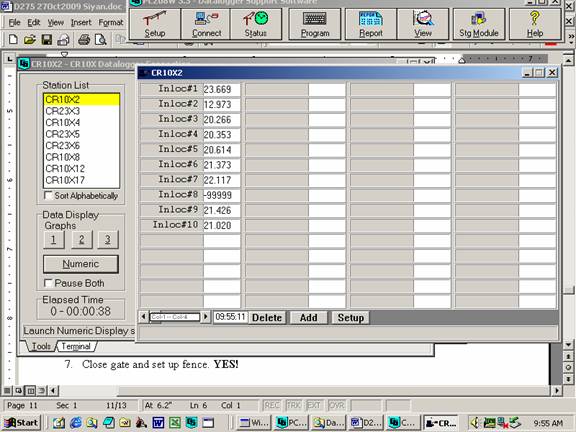
Task: Select CR10X12 in Station List
Action: point(81,169)
